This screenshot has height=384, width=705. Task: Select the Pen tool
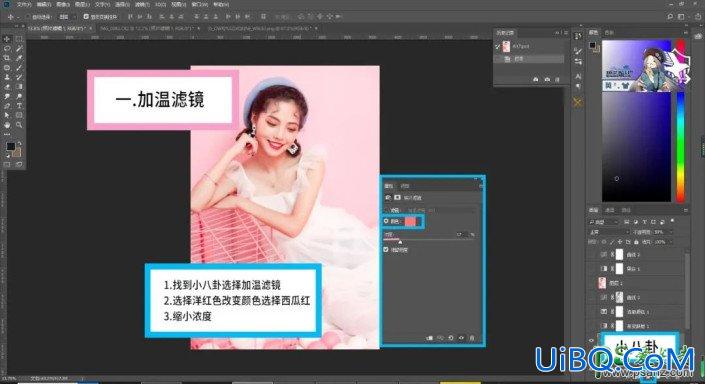click(x=7, y=106)
